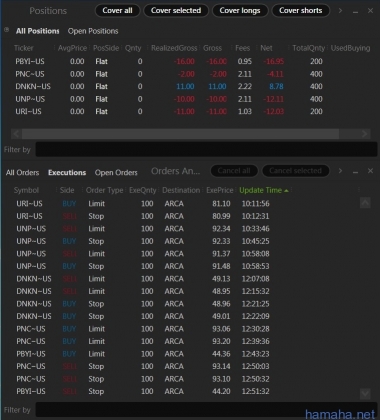Select DNKN~US execution at 12:21:25
380x420 pixels.
(x=185, y=304)
